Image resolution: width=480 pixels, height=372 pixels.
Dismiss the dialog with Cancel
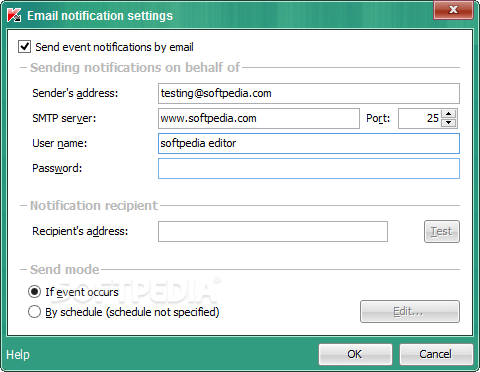pos(436,354)
